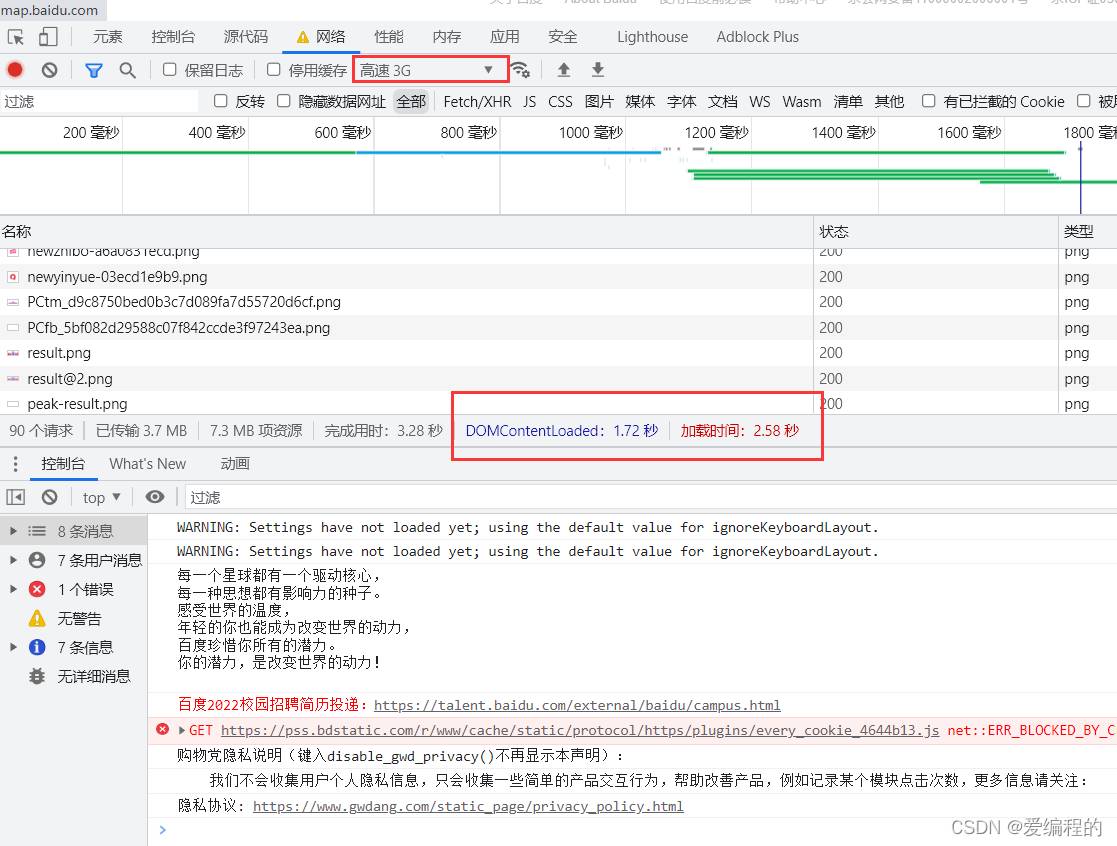
Task: Toggle the network filter funnel icon
Action: (93, 70)
